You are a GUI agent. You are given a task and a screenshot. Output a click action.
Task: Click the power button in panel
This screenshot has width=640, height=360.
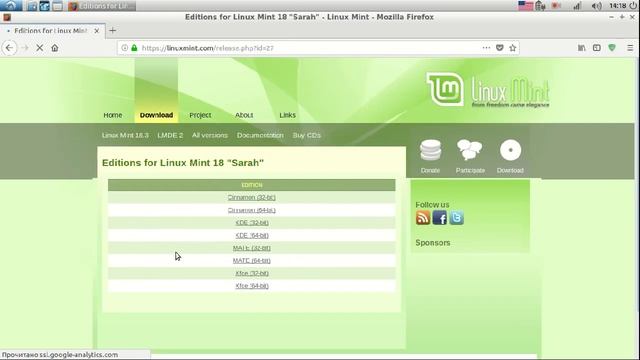633,6
